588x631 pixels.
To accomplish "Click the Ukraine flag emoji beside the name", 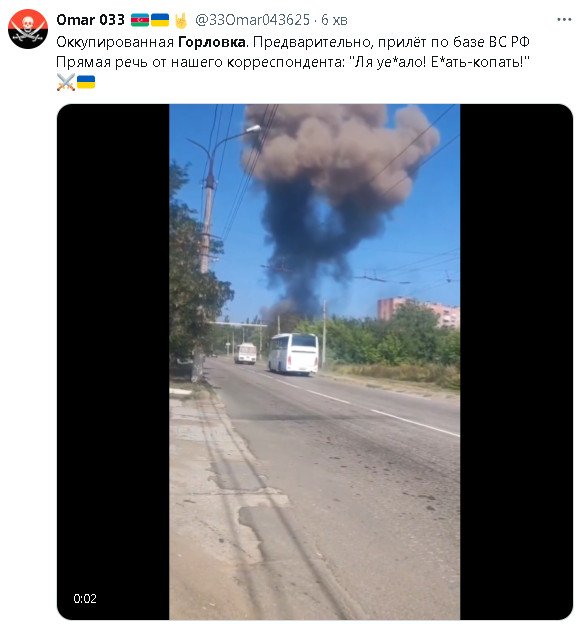I will tap(160, 20).
